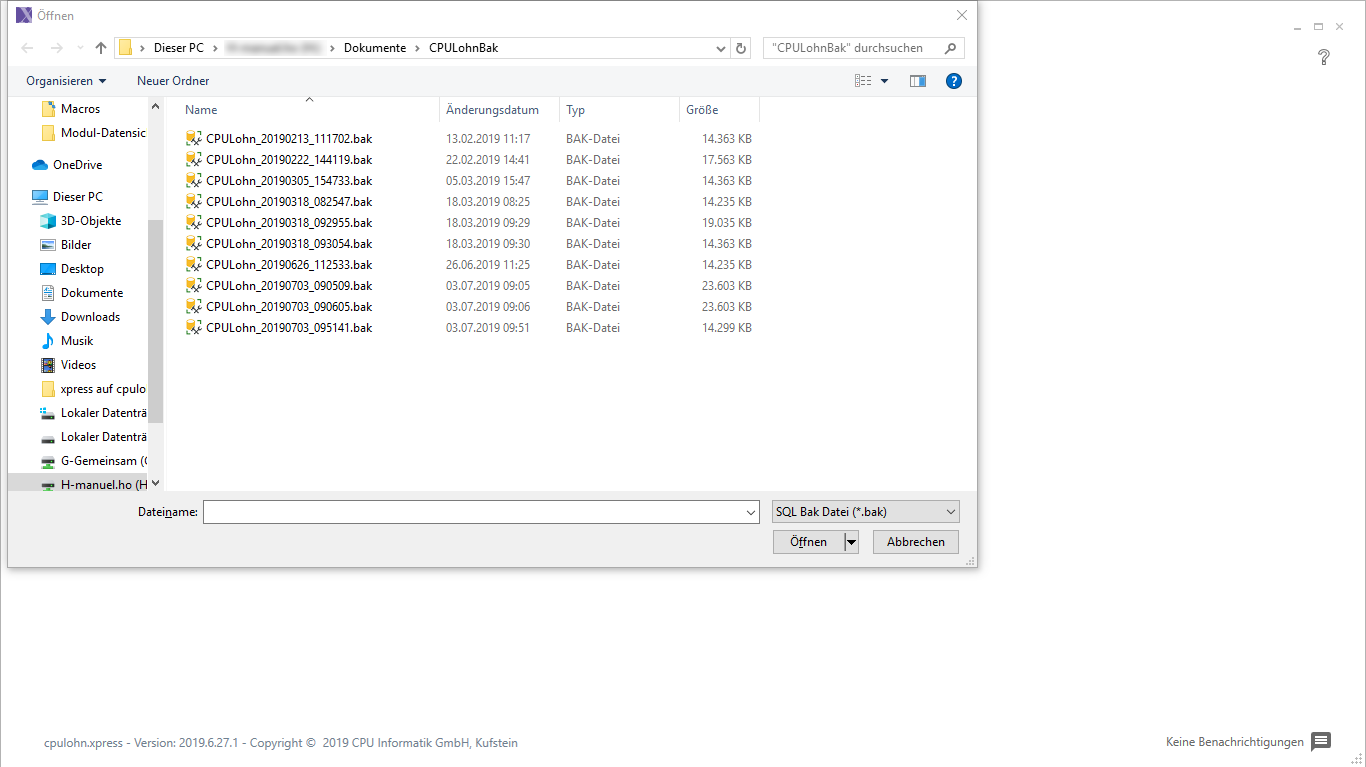Screen dimensions: 1366x767
Task: Click Keine Benachrichtigungen in cpulohn.xpress
Action: pos(1235,742)
